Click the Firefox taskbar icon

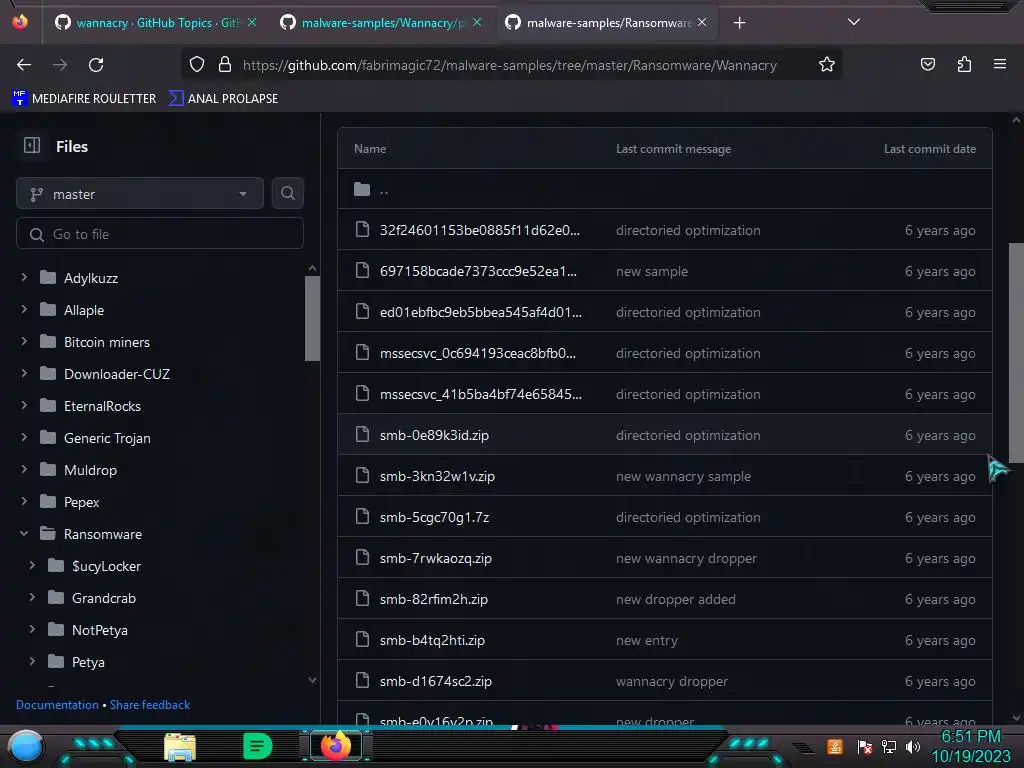(336, 746)
